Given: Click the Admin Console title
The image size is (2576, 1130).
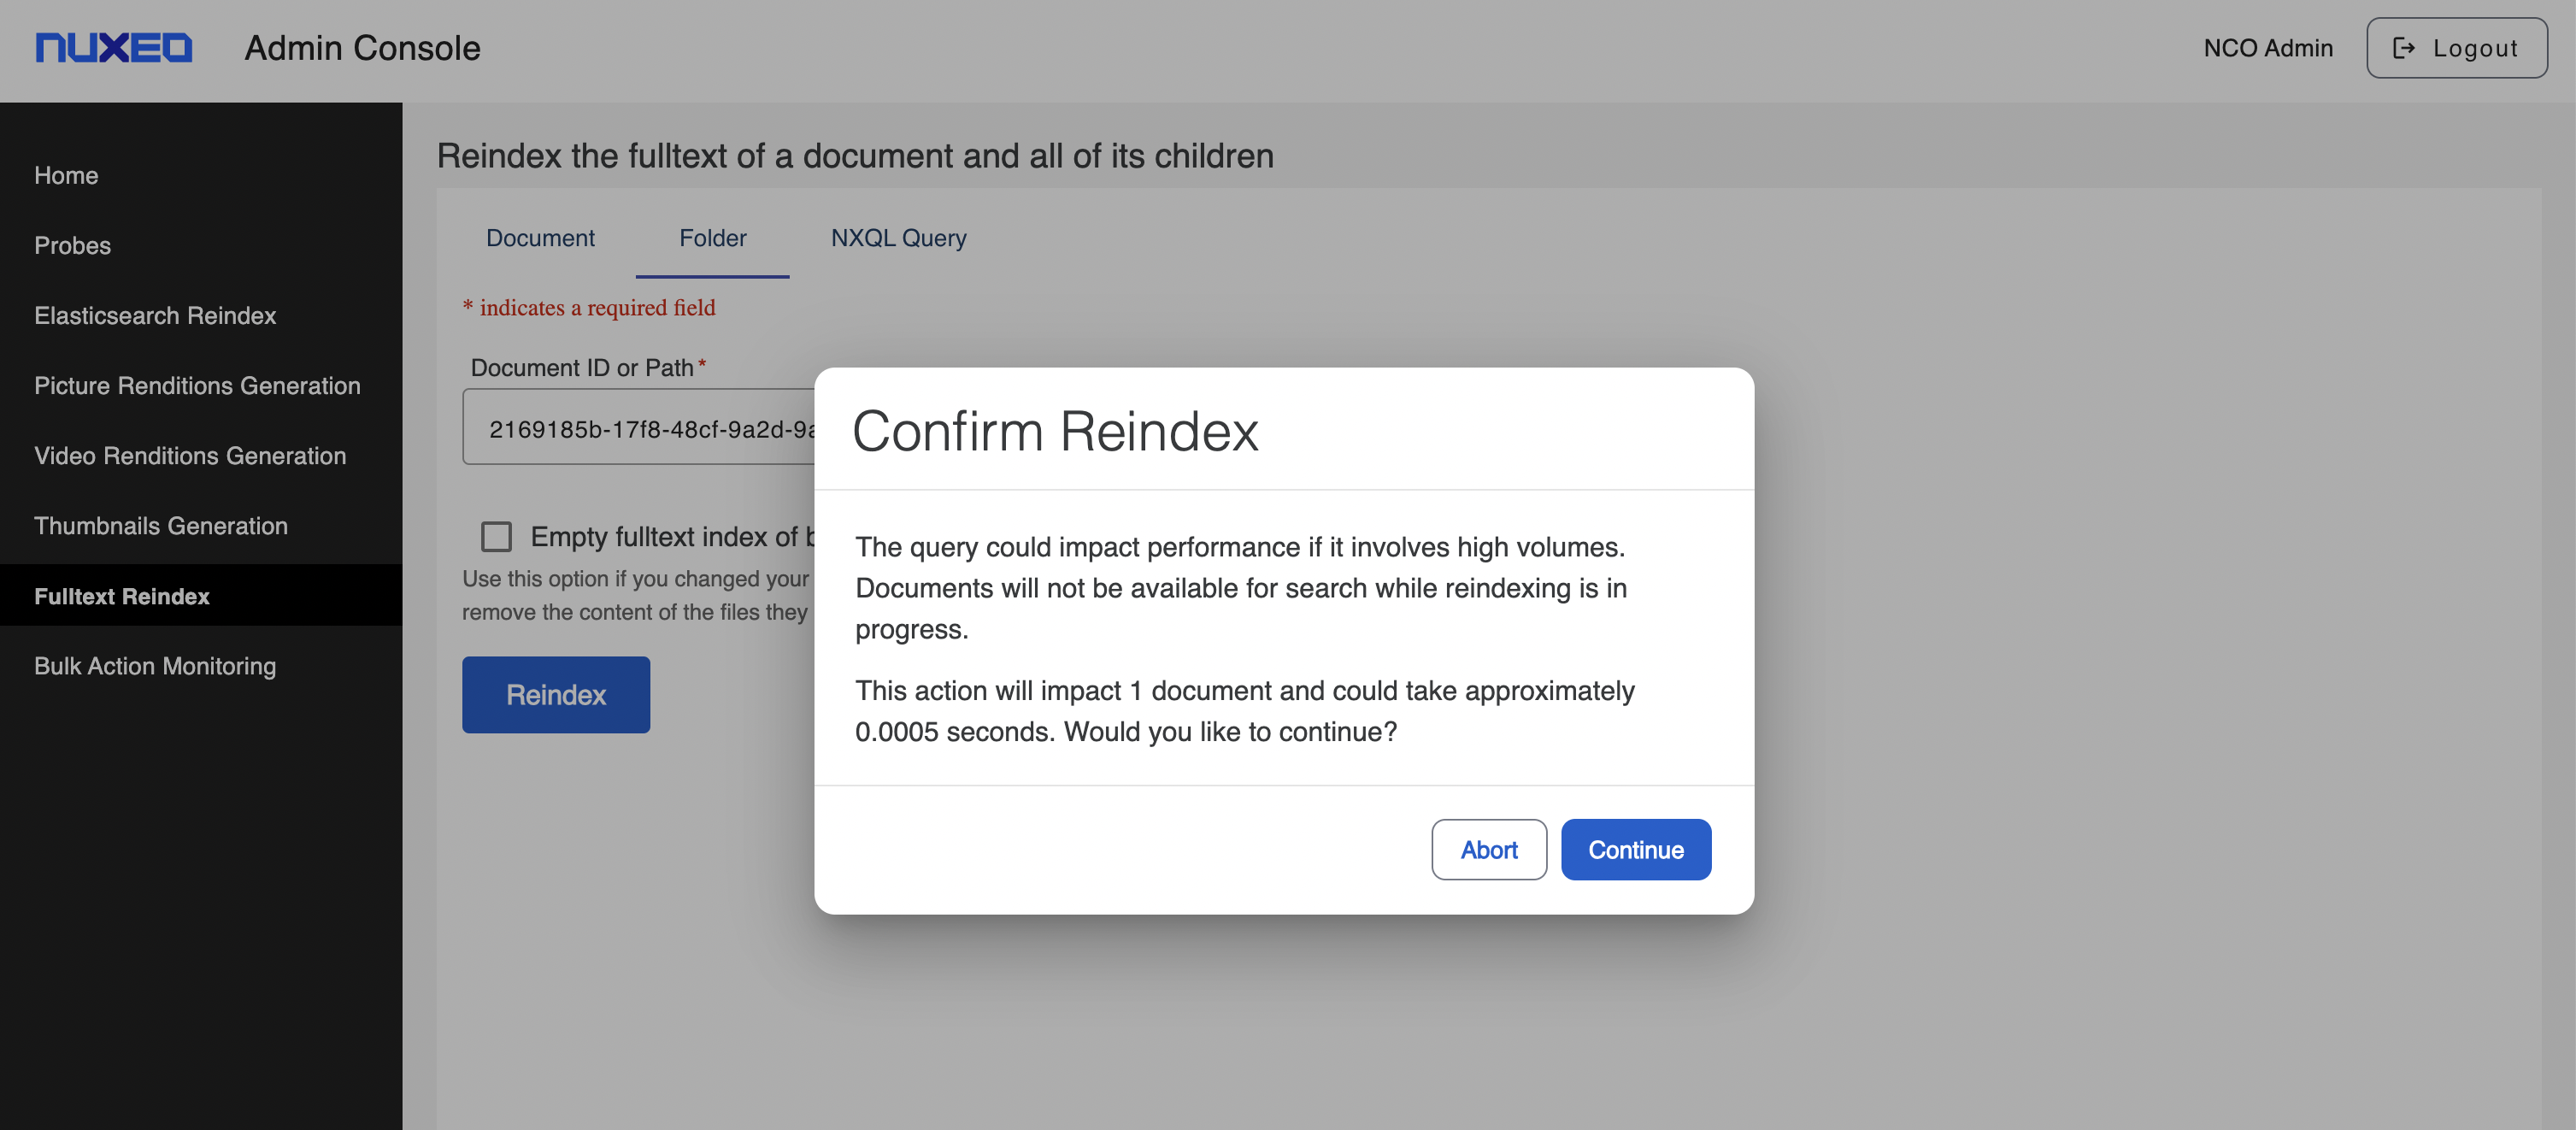Looking at the screenshot, I should click(362, 48).
